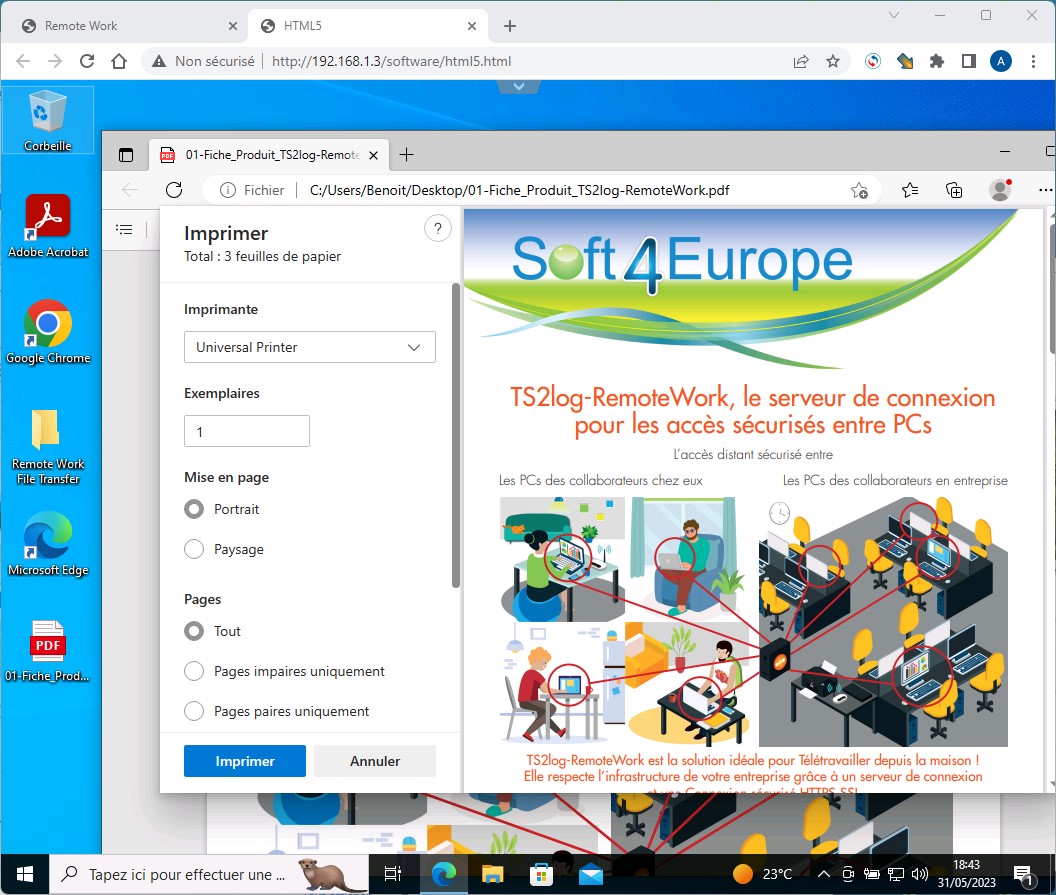The height and width of the screenshot is (895, 1056).
Task: Open File Explorer from the taskbar
Action: pos(493,874)
